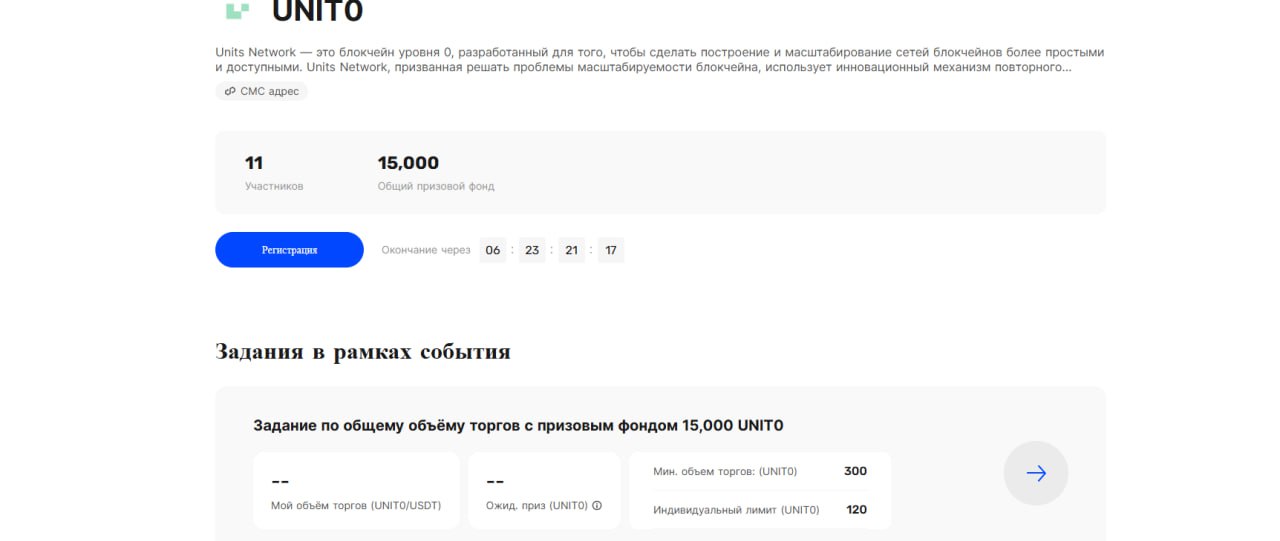Select the individual limit value 120
The width and height of the screenshot is (1280, 541).
(856, 509)
